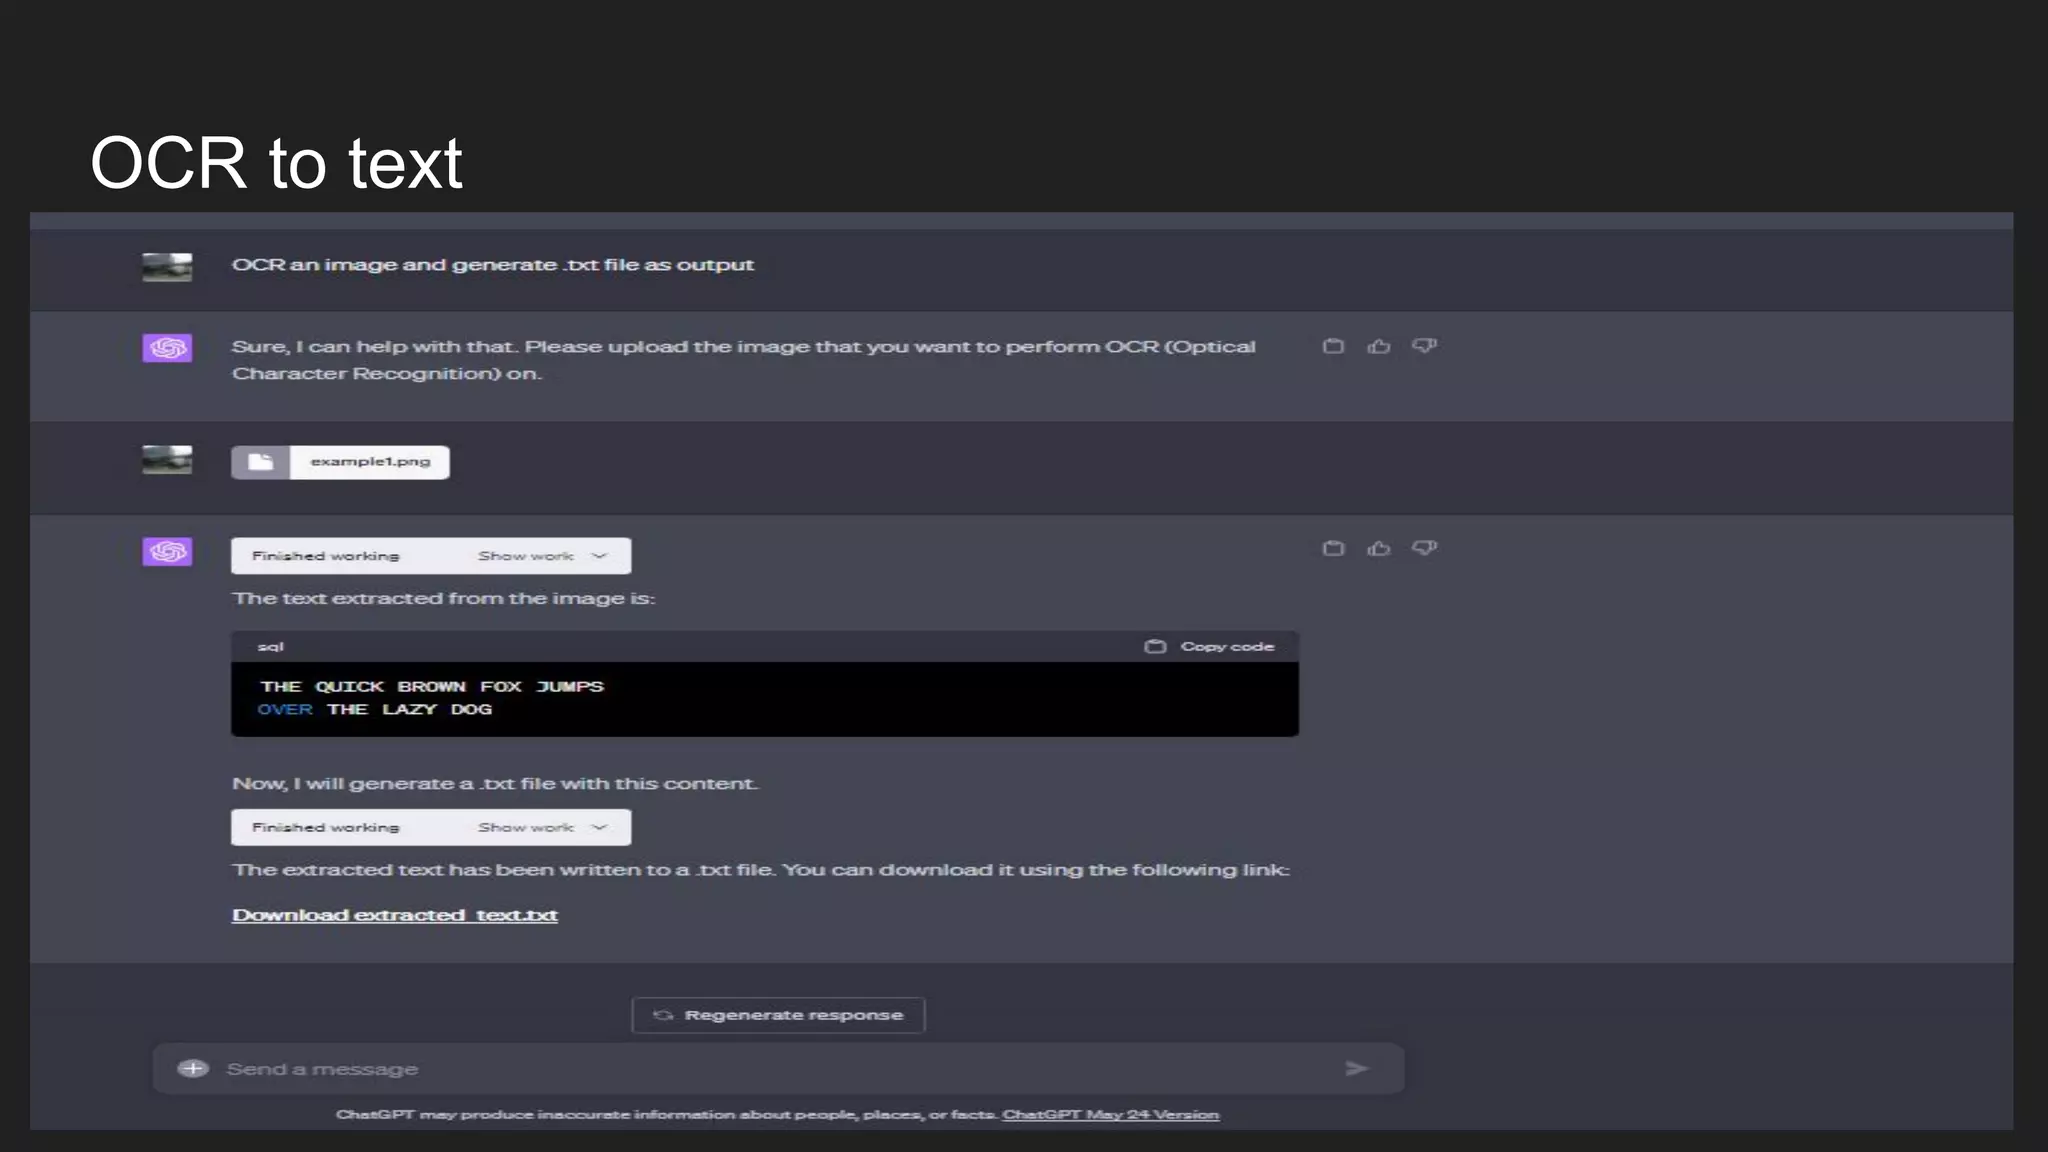
Task: Thumbs up the first ChatGPT reply
Action: [x=1379, y=346]
